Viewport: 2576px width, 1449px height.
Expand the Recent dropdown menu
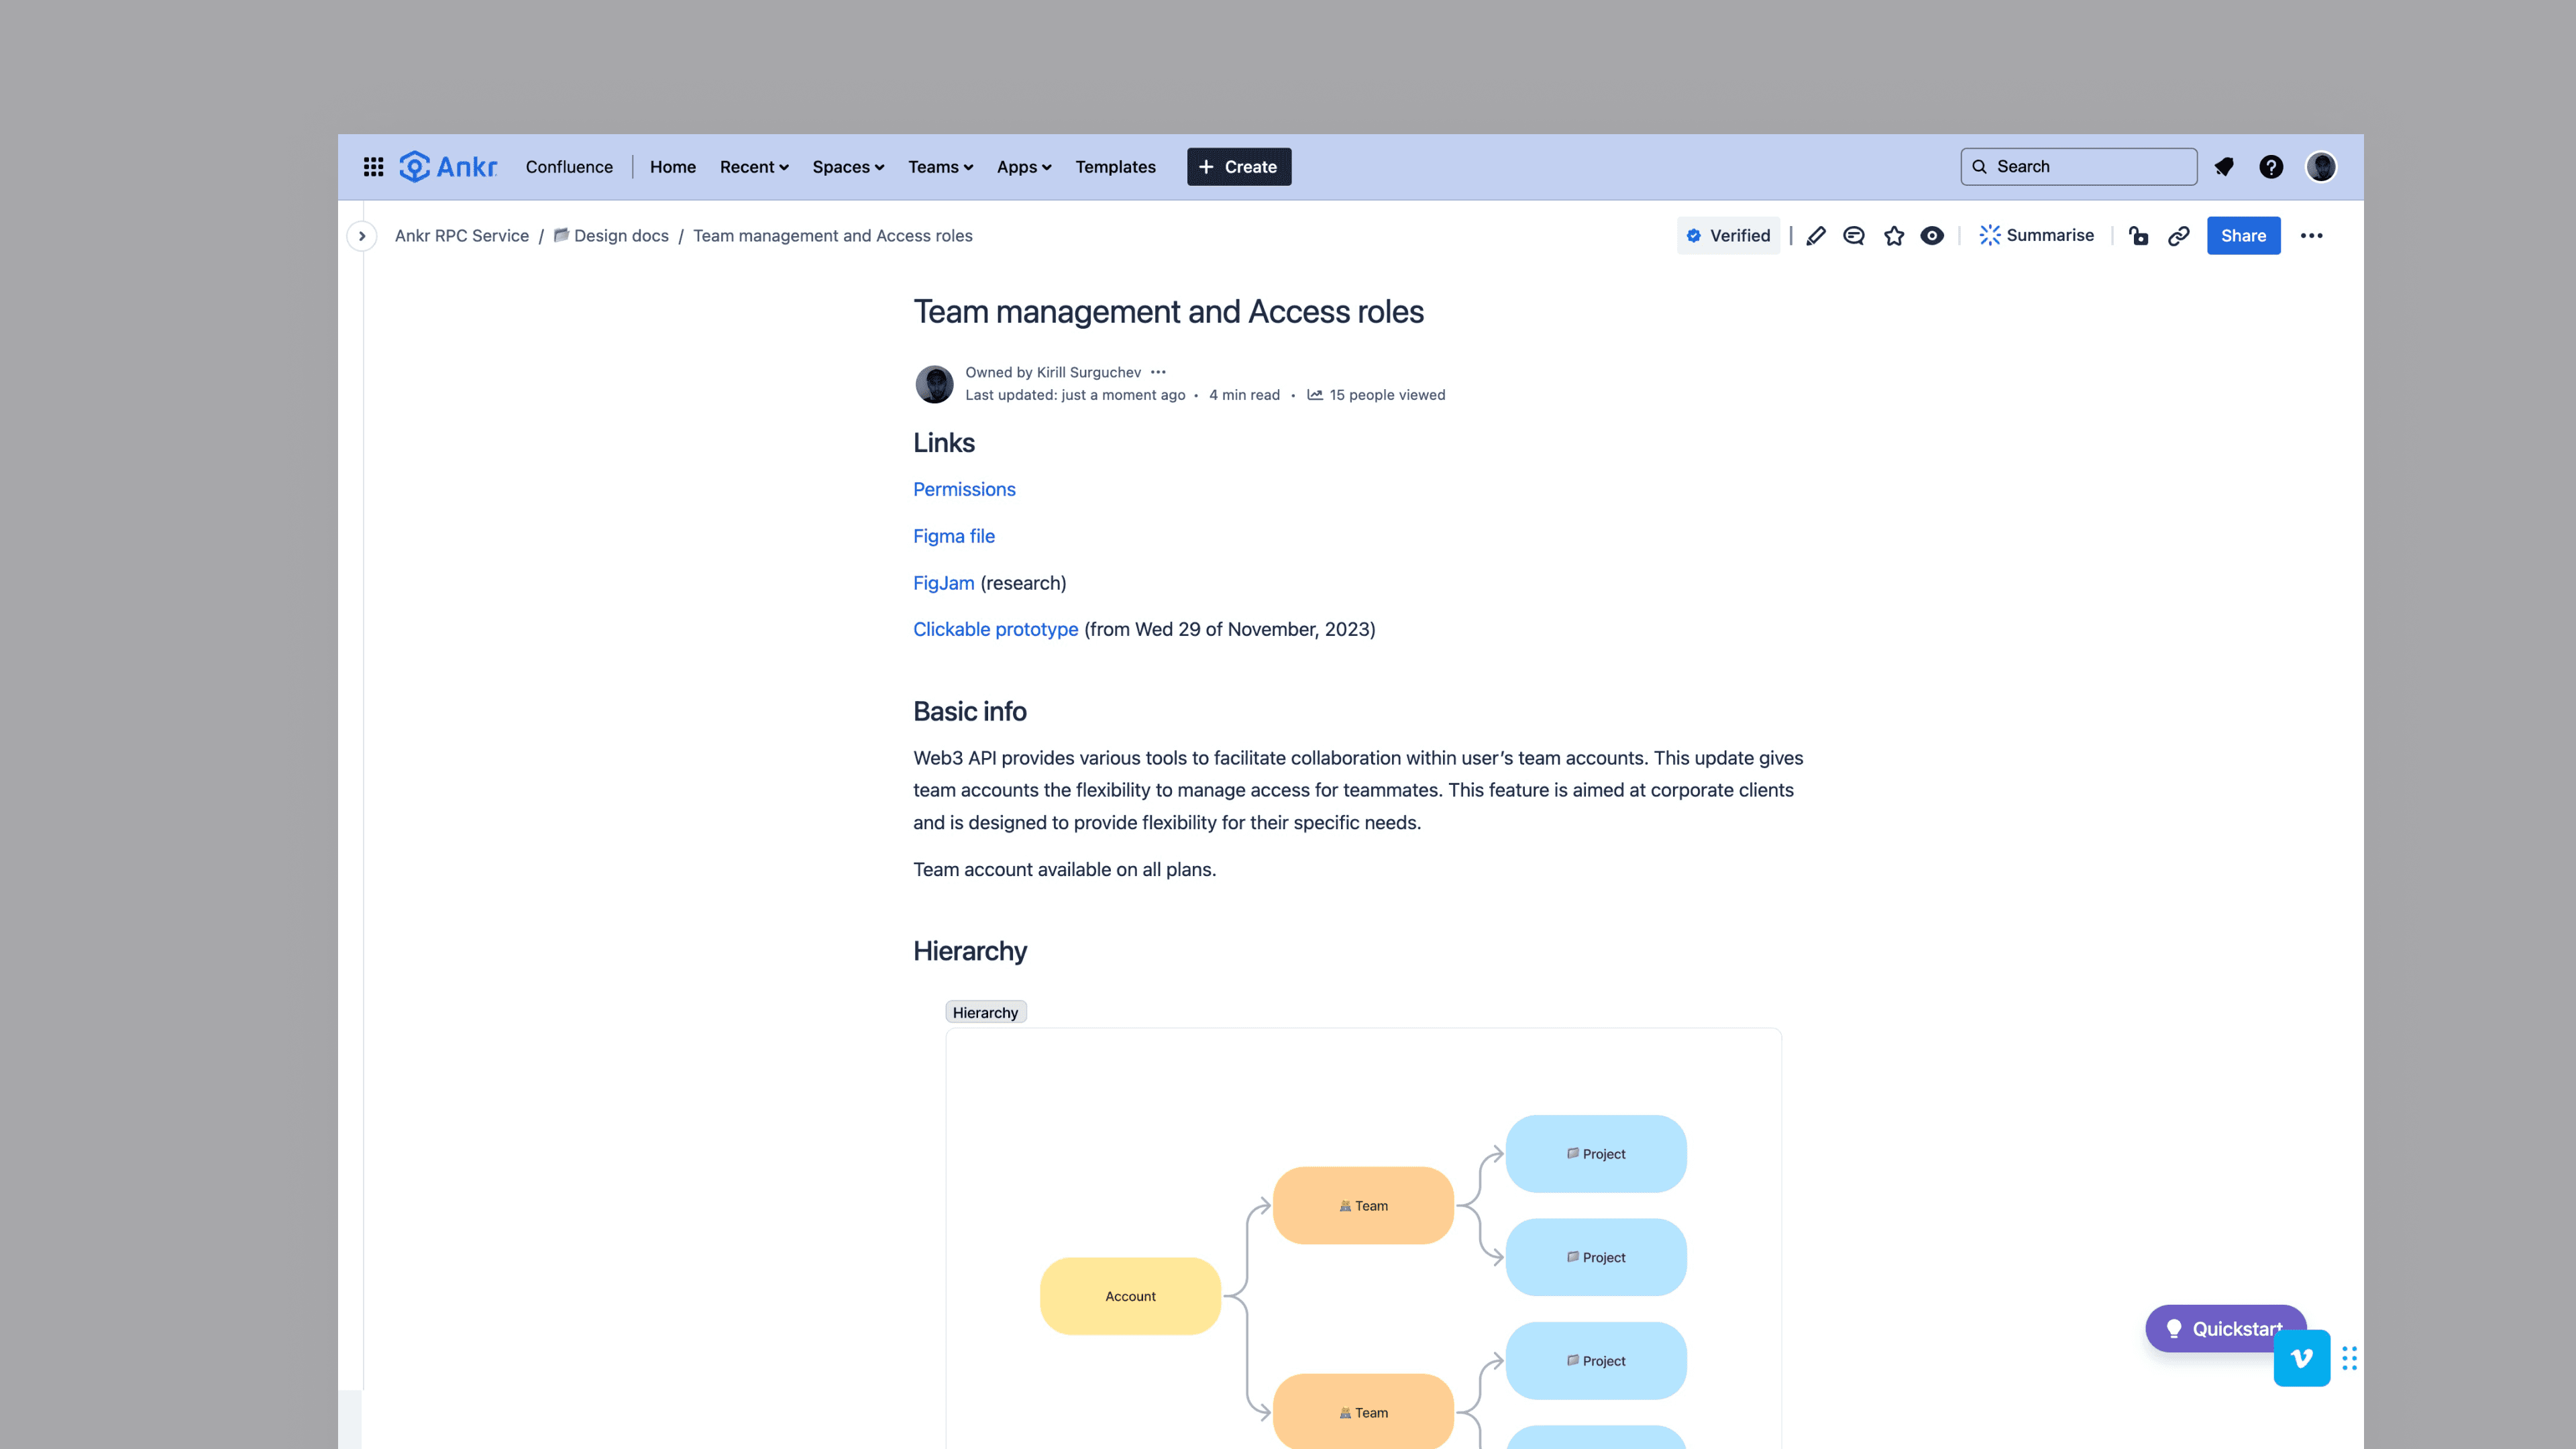[754, 167]
